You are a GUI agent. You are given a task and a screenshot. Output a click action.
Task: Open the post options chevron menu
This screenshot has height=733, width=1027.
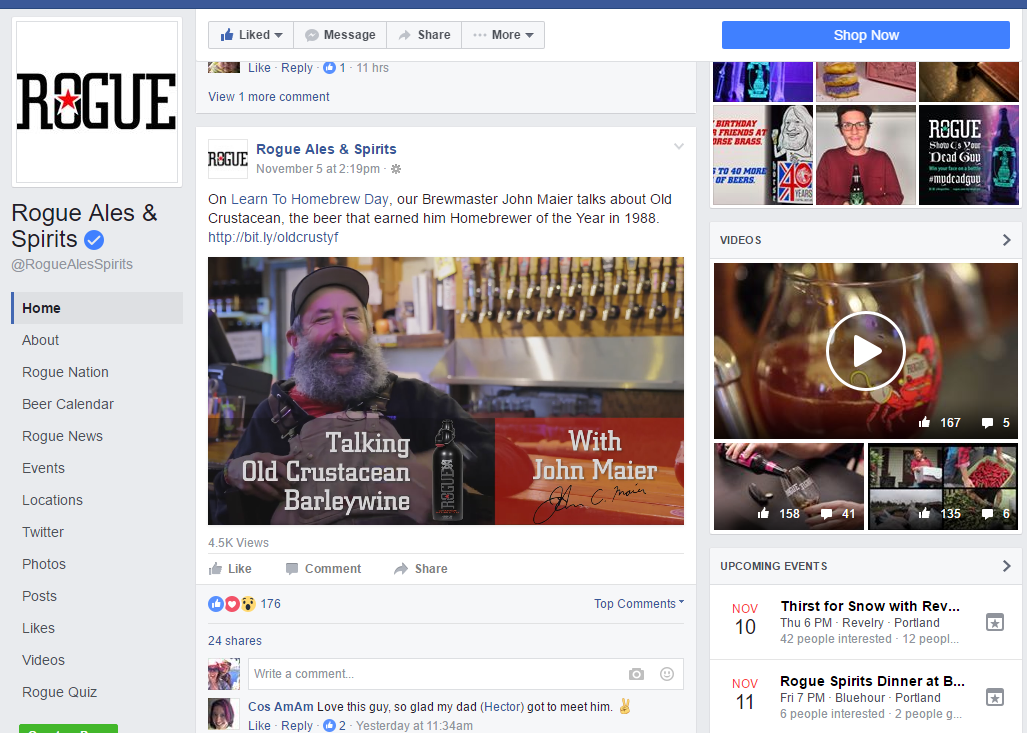click(x=679, y=146)
